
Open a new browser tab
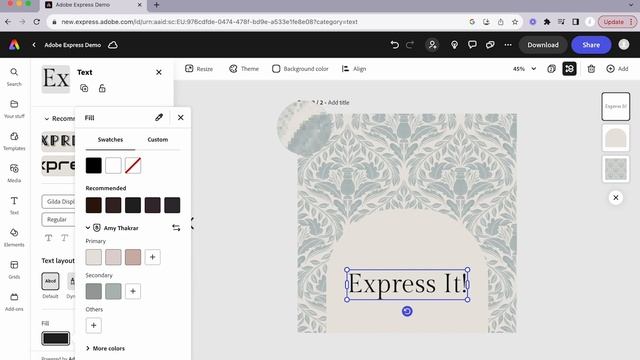click(156, 5)
